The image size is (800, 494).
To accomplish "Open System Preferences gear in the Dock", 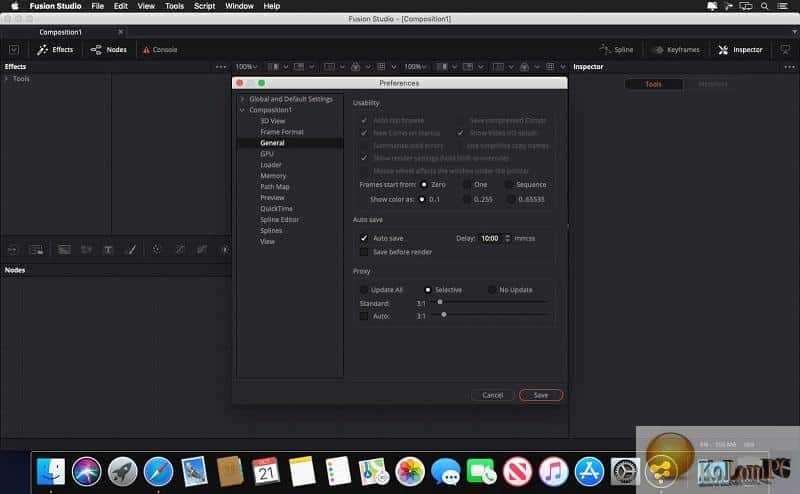I will pyautogui.click(x=625, y=471).
